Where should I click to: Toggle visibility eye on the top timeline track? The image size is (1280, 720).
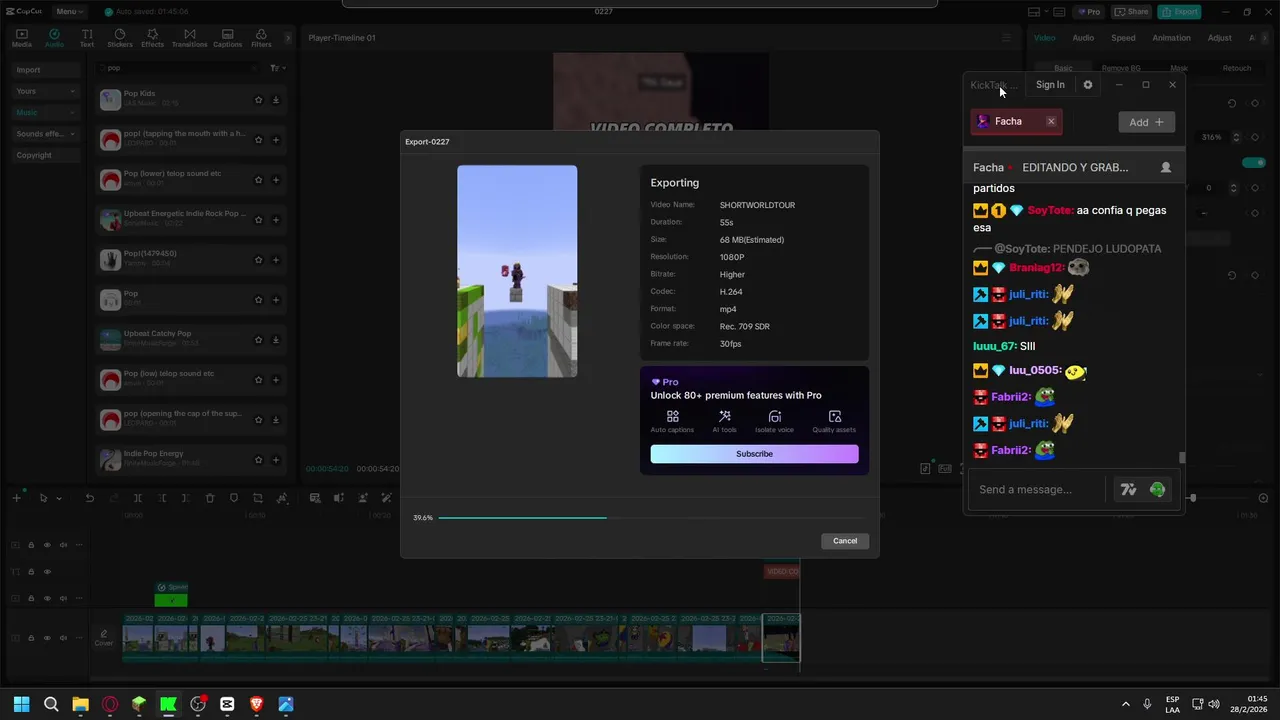click(47, 545)
